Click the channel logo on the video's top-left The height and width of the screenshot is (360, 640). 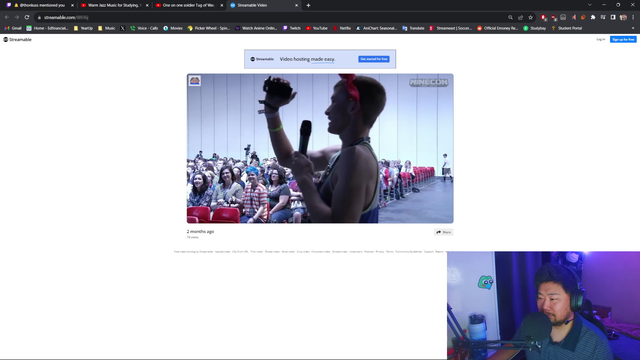(195, 80)
